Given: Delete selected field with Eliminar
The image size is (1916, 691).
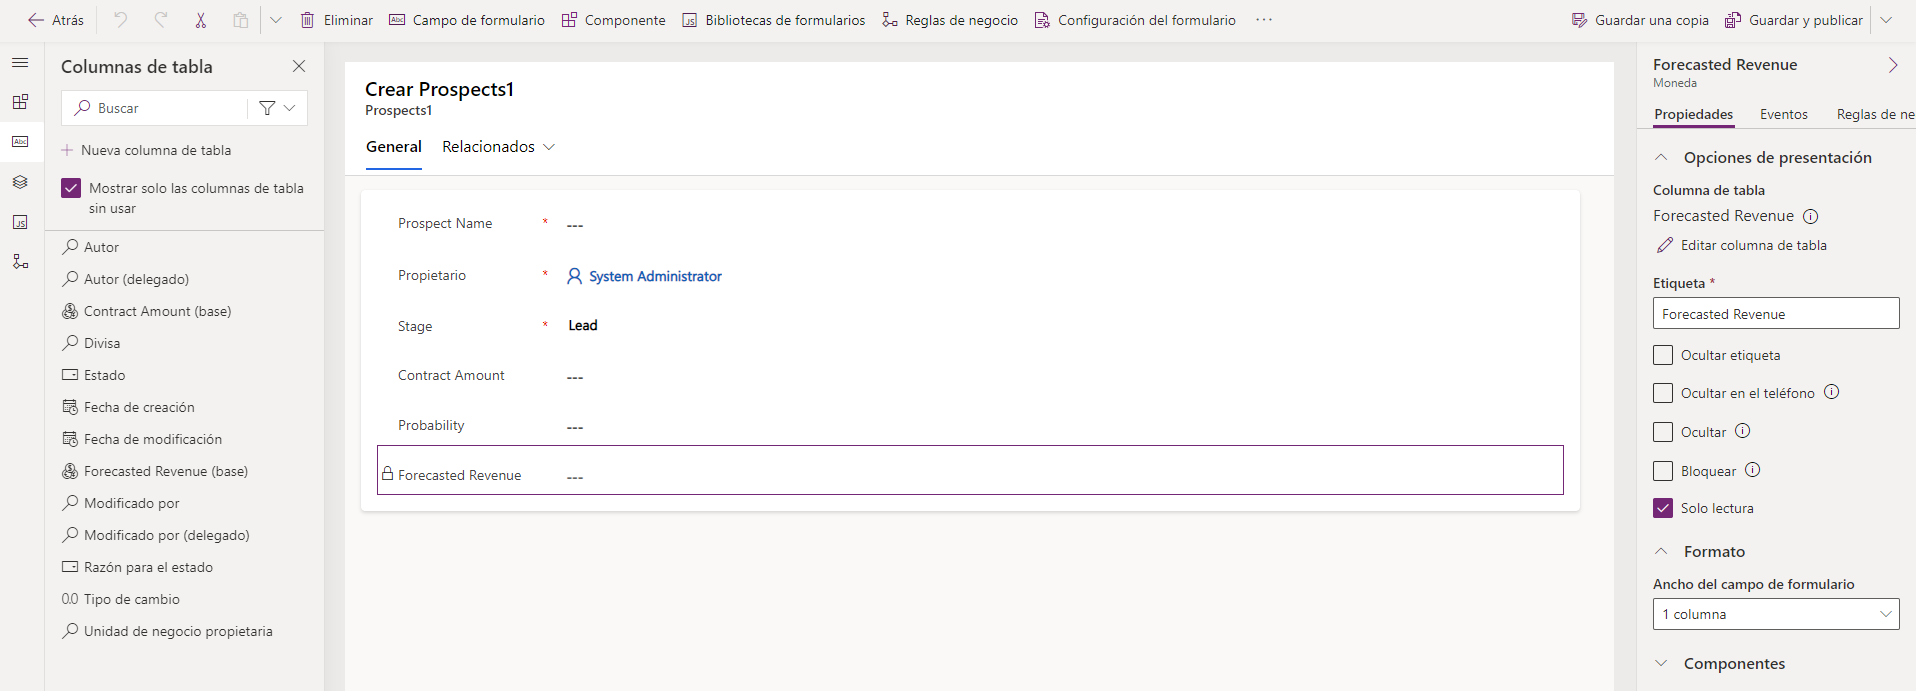Looking at the screenshot, I should 336,20.
